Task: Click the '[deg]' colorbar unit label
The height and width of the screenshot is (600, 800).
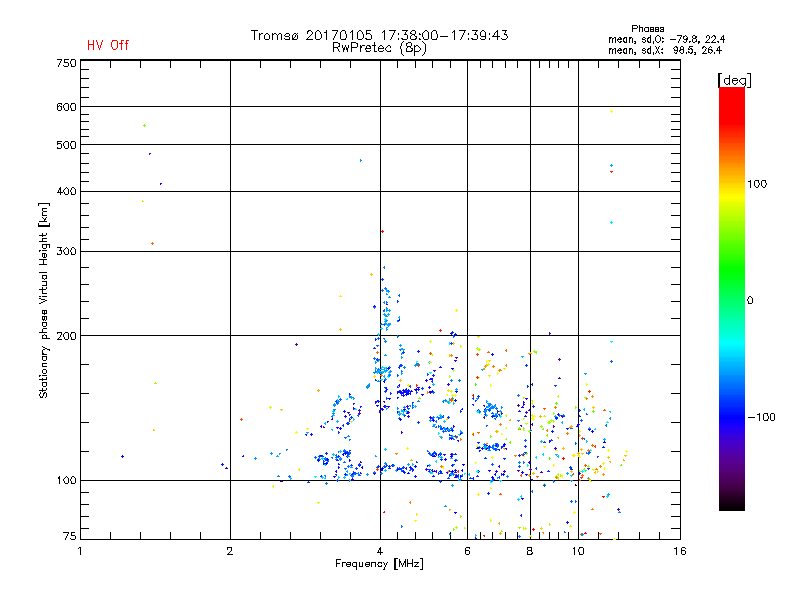Action: point(734,80)
